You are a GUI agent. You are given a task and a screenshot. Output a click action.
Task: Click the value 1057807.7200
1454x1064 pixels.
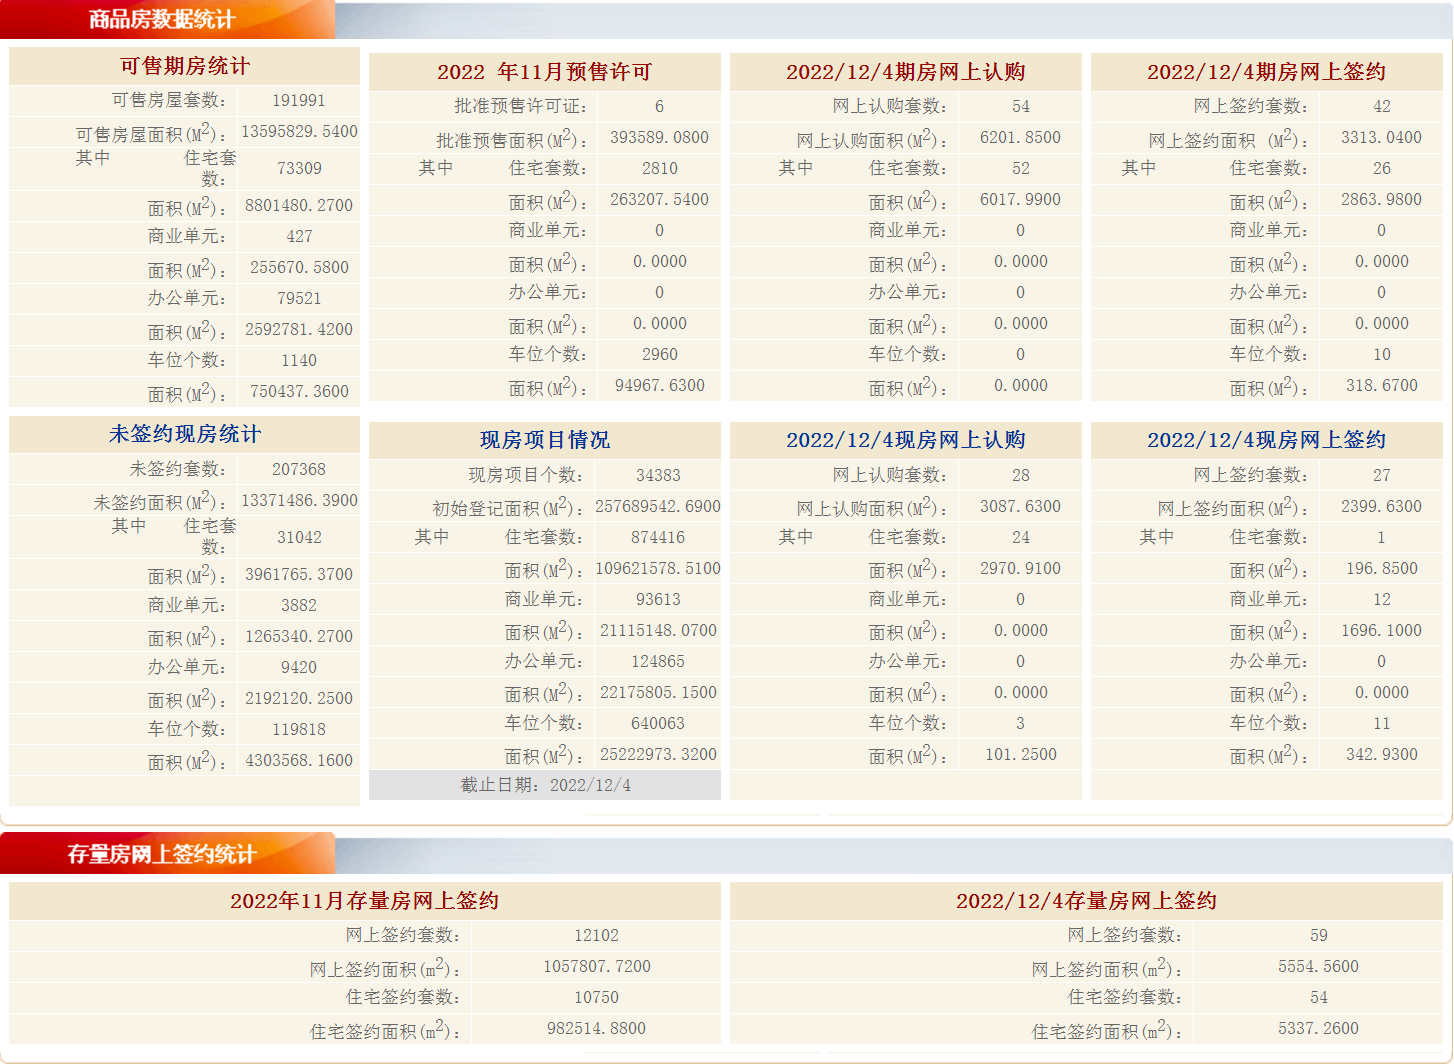pos(596,966)
